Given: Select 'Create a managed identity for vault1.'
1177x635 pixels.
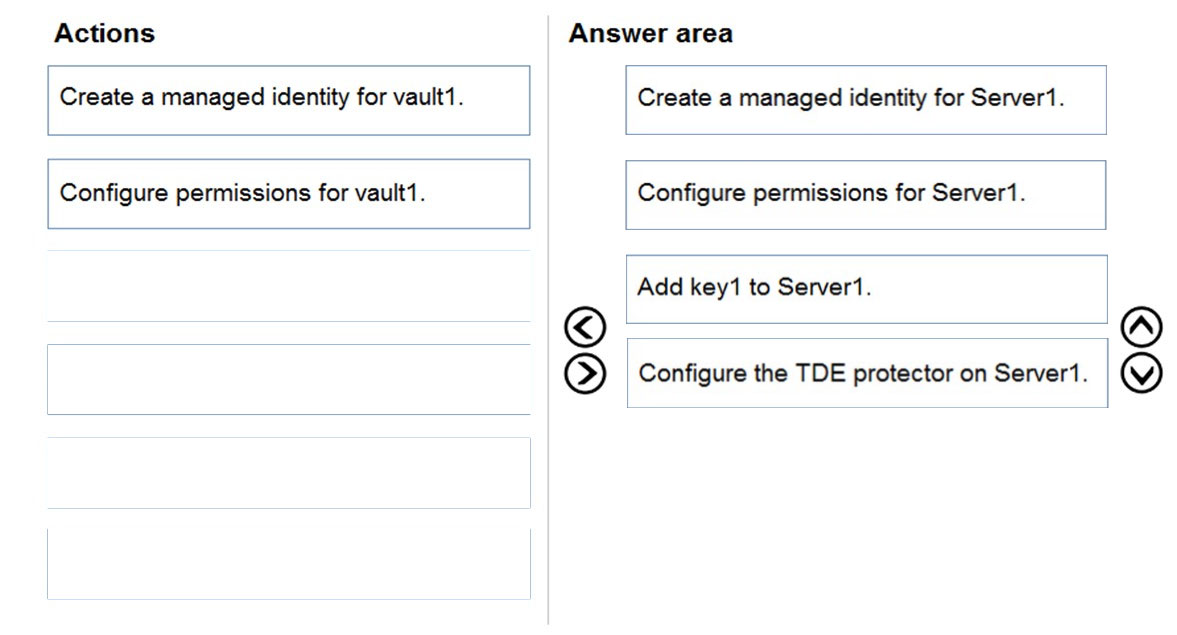Looking at the screenshot, I should pyautogui.click(x=289, y=101).
